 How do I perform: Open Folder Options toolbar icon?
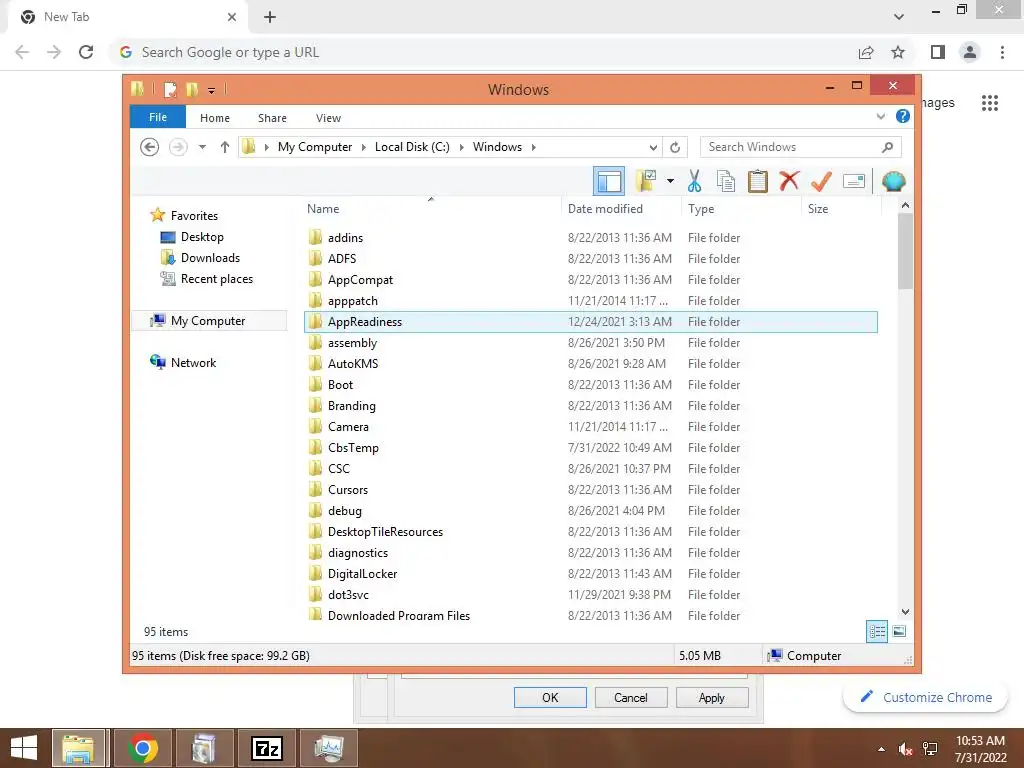645,181
